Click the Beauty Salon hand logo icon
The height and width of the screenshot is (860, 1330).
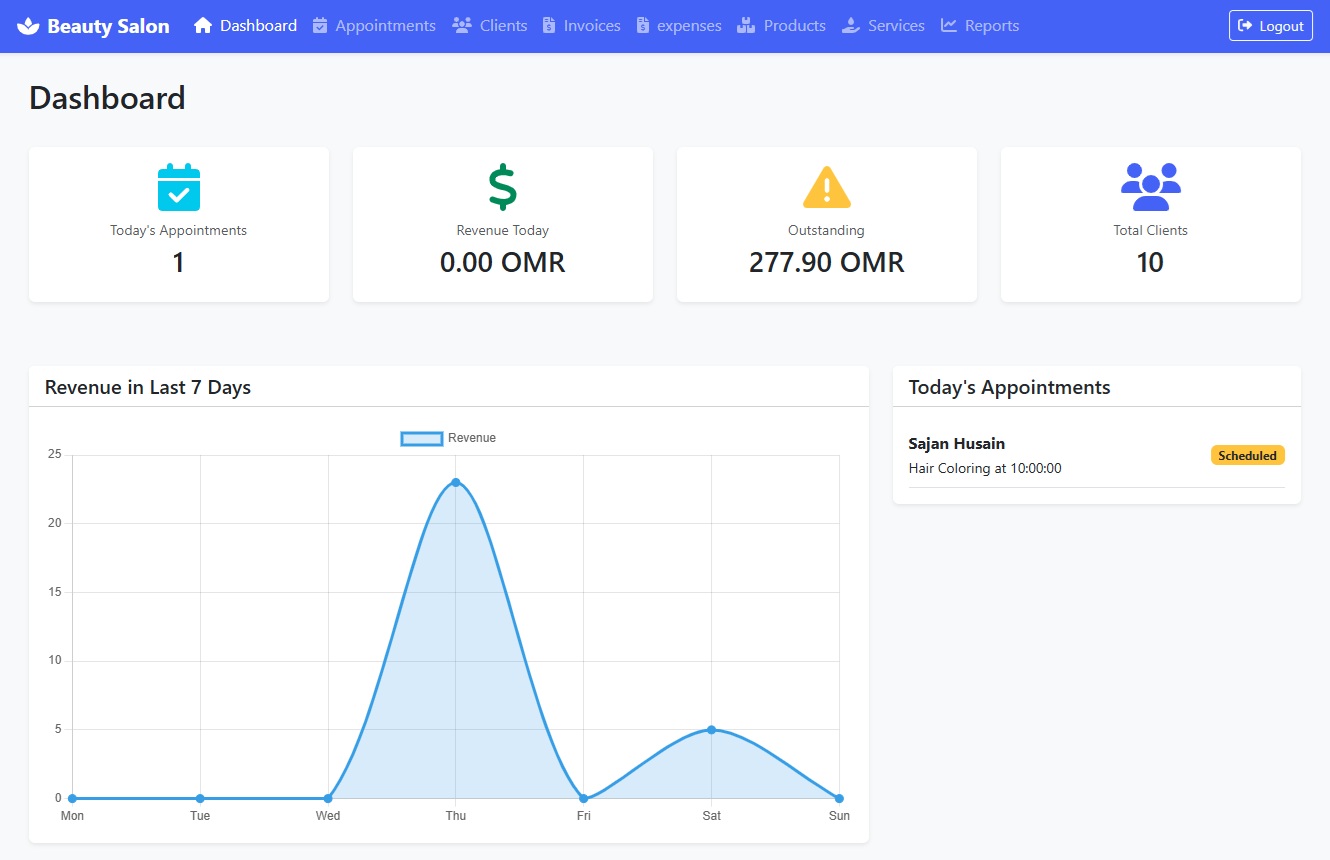tap(26, 25)
